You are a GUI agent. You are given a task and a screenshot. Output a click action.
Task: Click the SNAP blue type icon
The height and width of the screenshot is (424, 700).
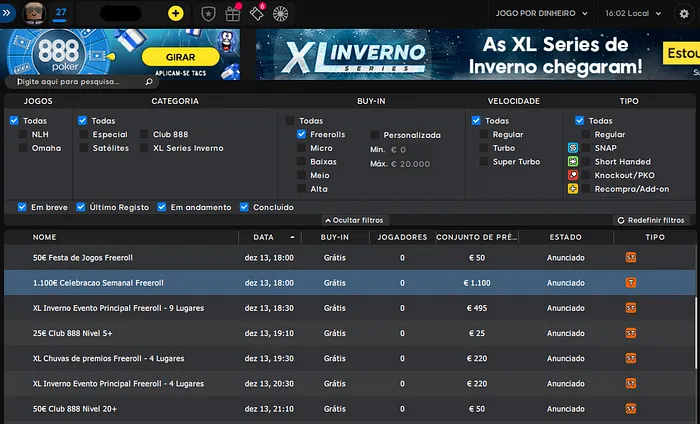tap(573, 148)
